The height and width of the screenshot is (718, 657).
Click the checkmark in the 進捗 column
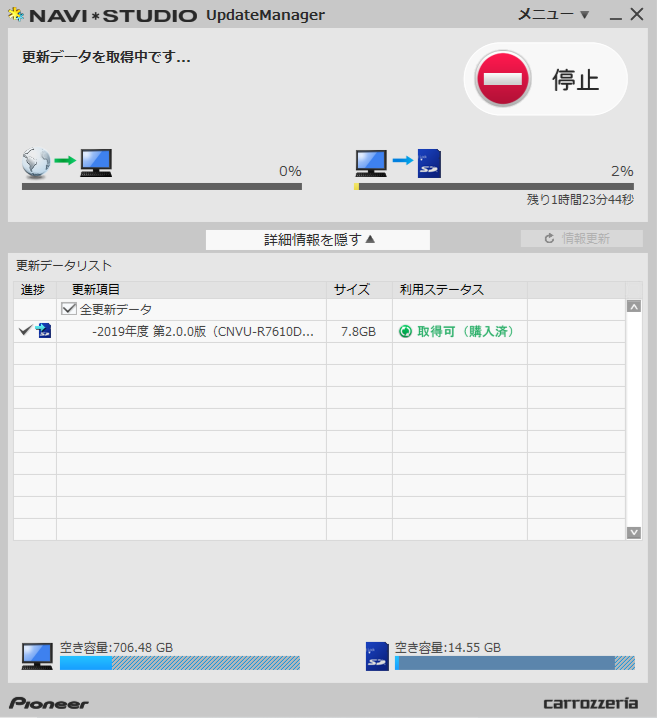(x=26, y=330)
